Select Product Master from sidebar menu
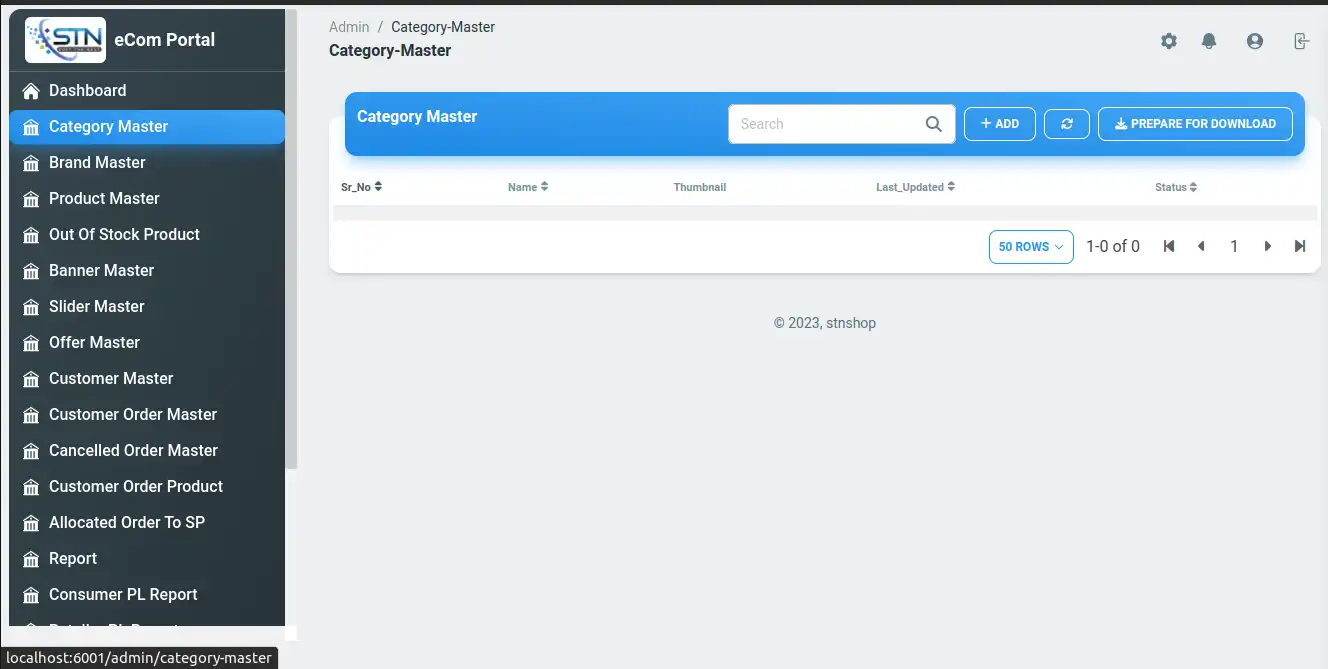 pyautogui.click(x=104, y=198)
